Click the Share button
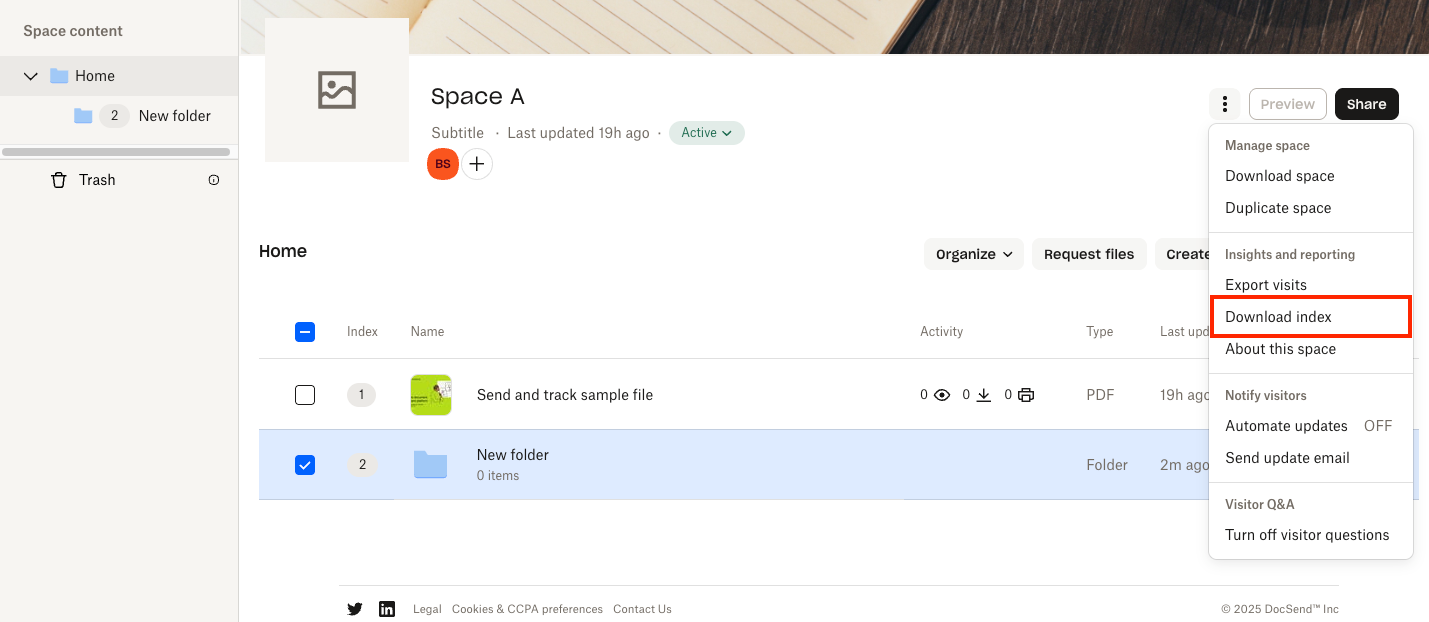The image size is (1429, 622). pyautogui.click(x=1366, y=104)
